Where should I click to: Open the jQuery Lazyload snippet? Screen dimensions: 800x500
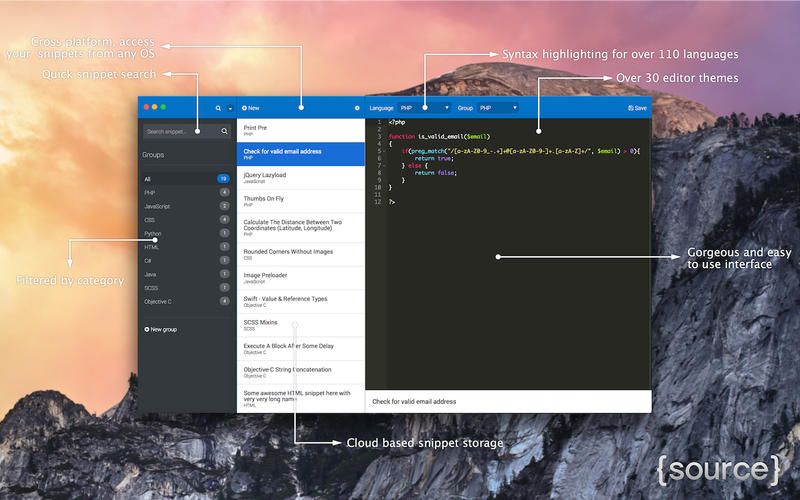tap(301, 178)
